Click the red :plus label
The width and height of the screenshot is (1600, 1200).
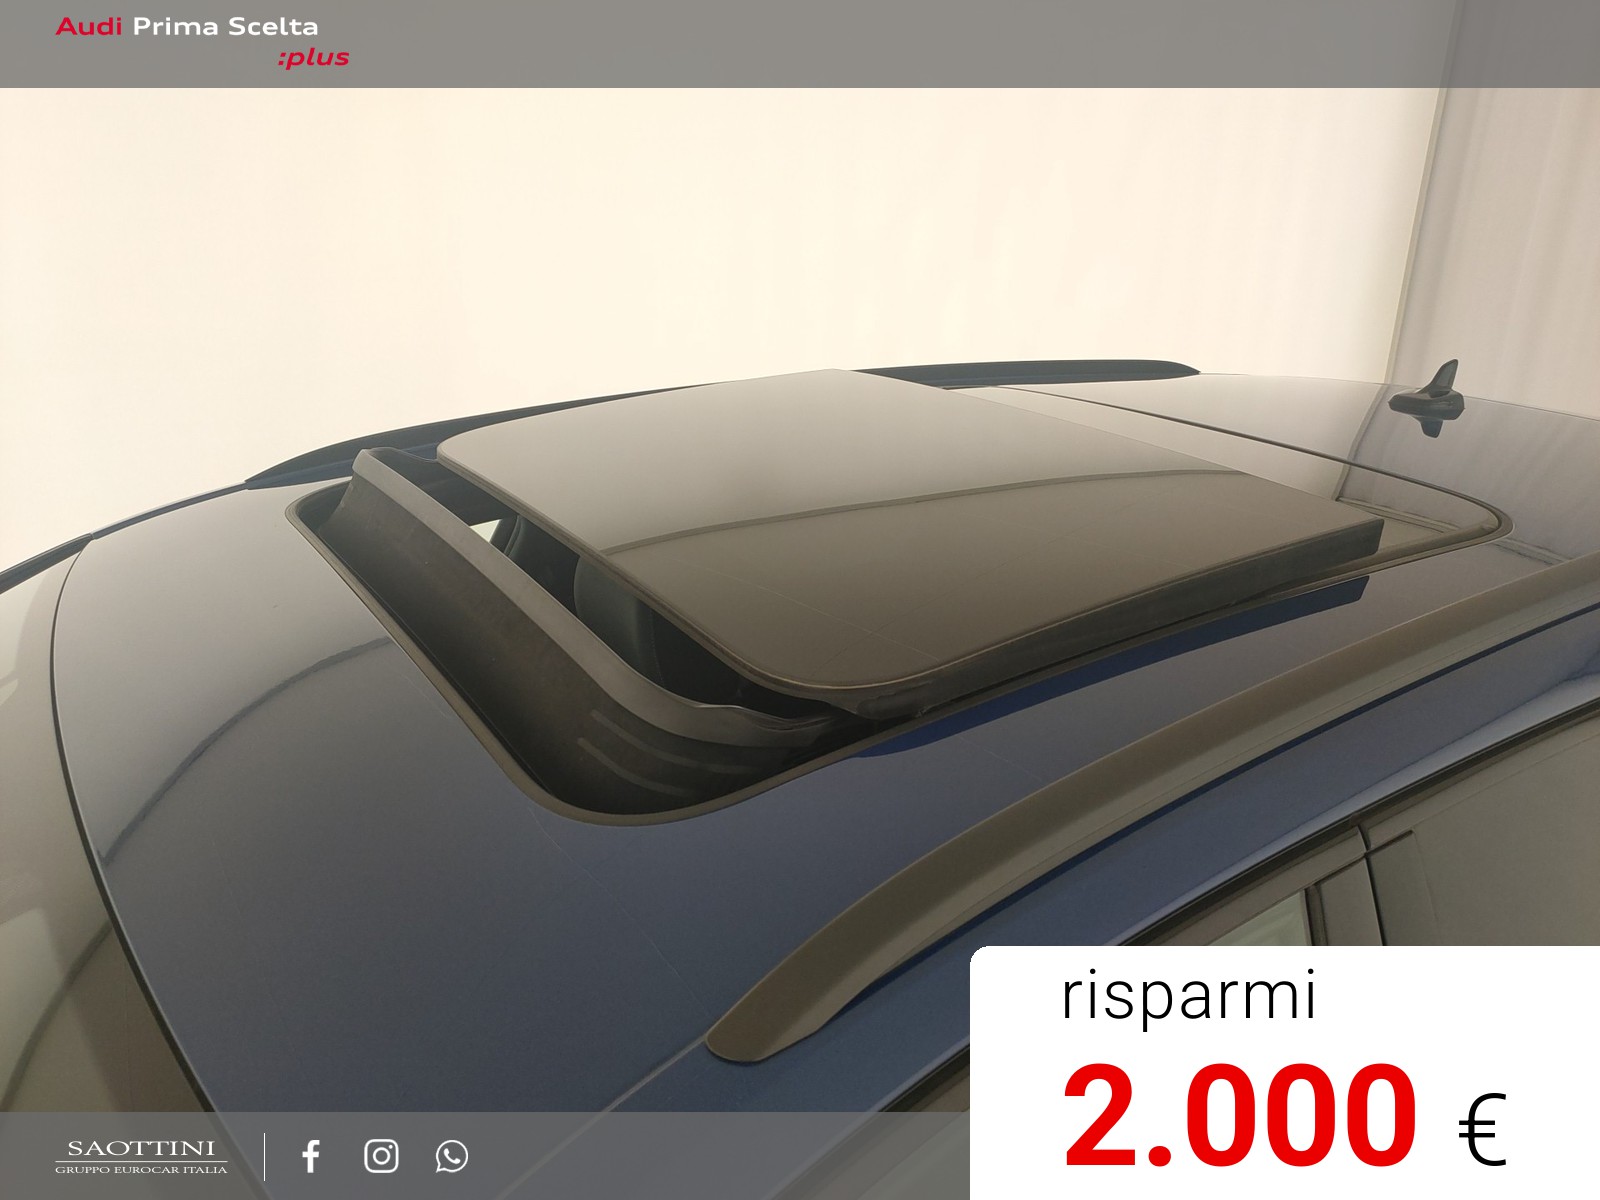click(x=313, y=58)
